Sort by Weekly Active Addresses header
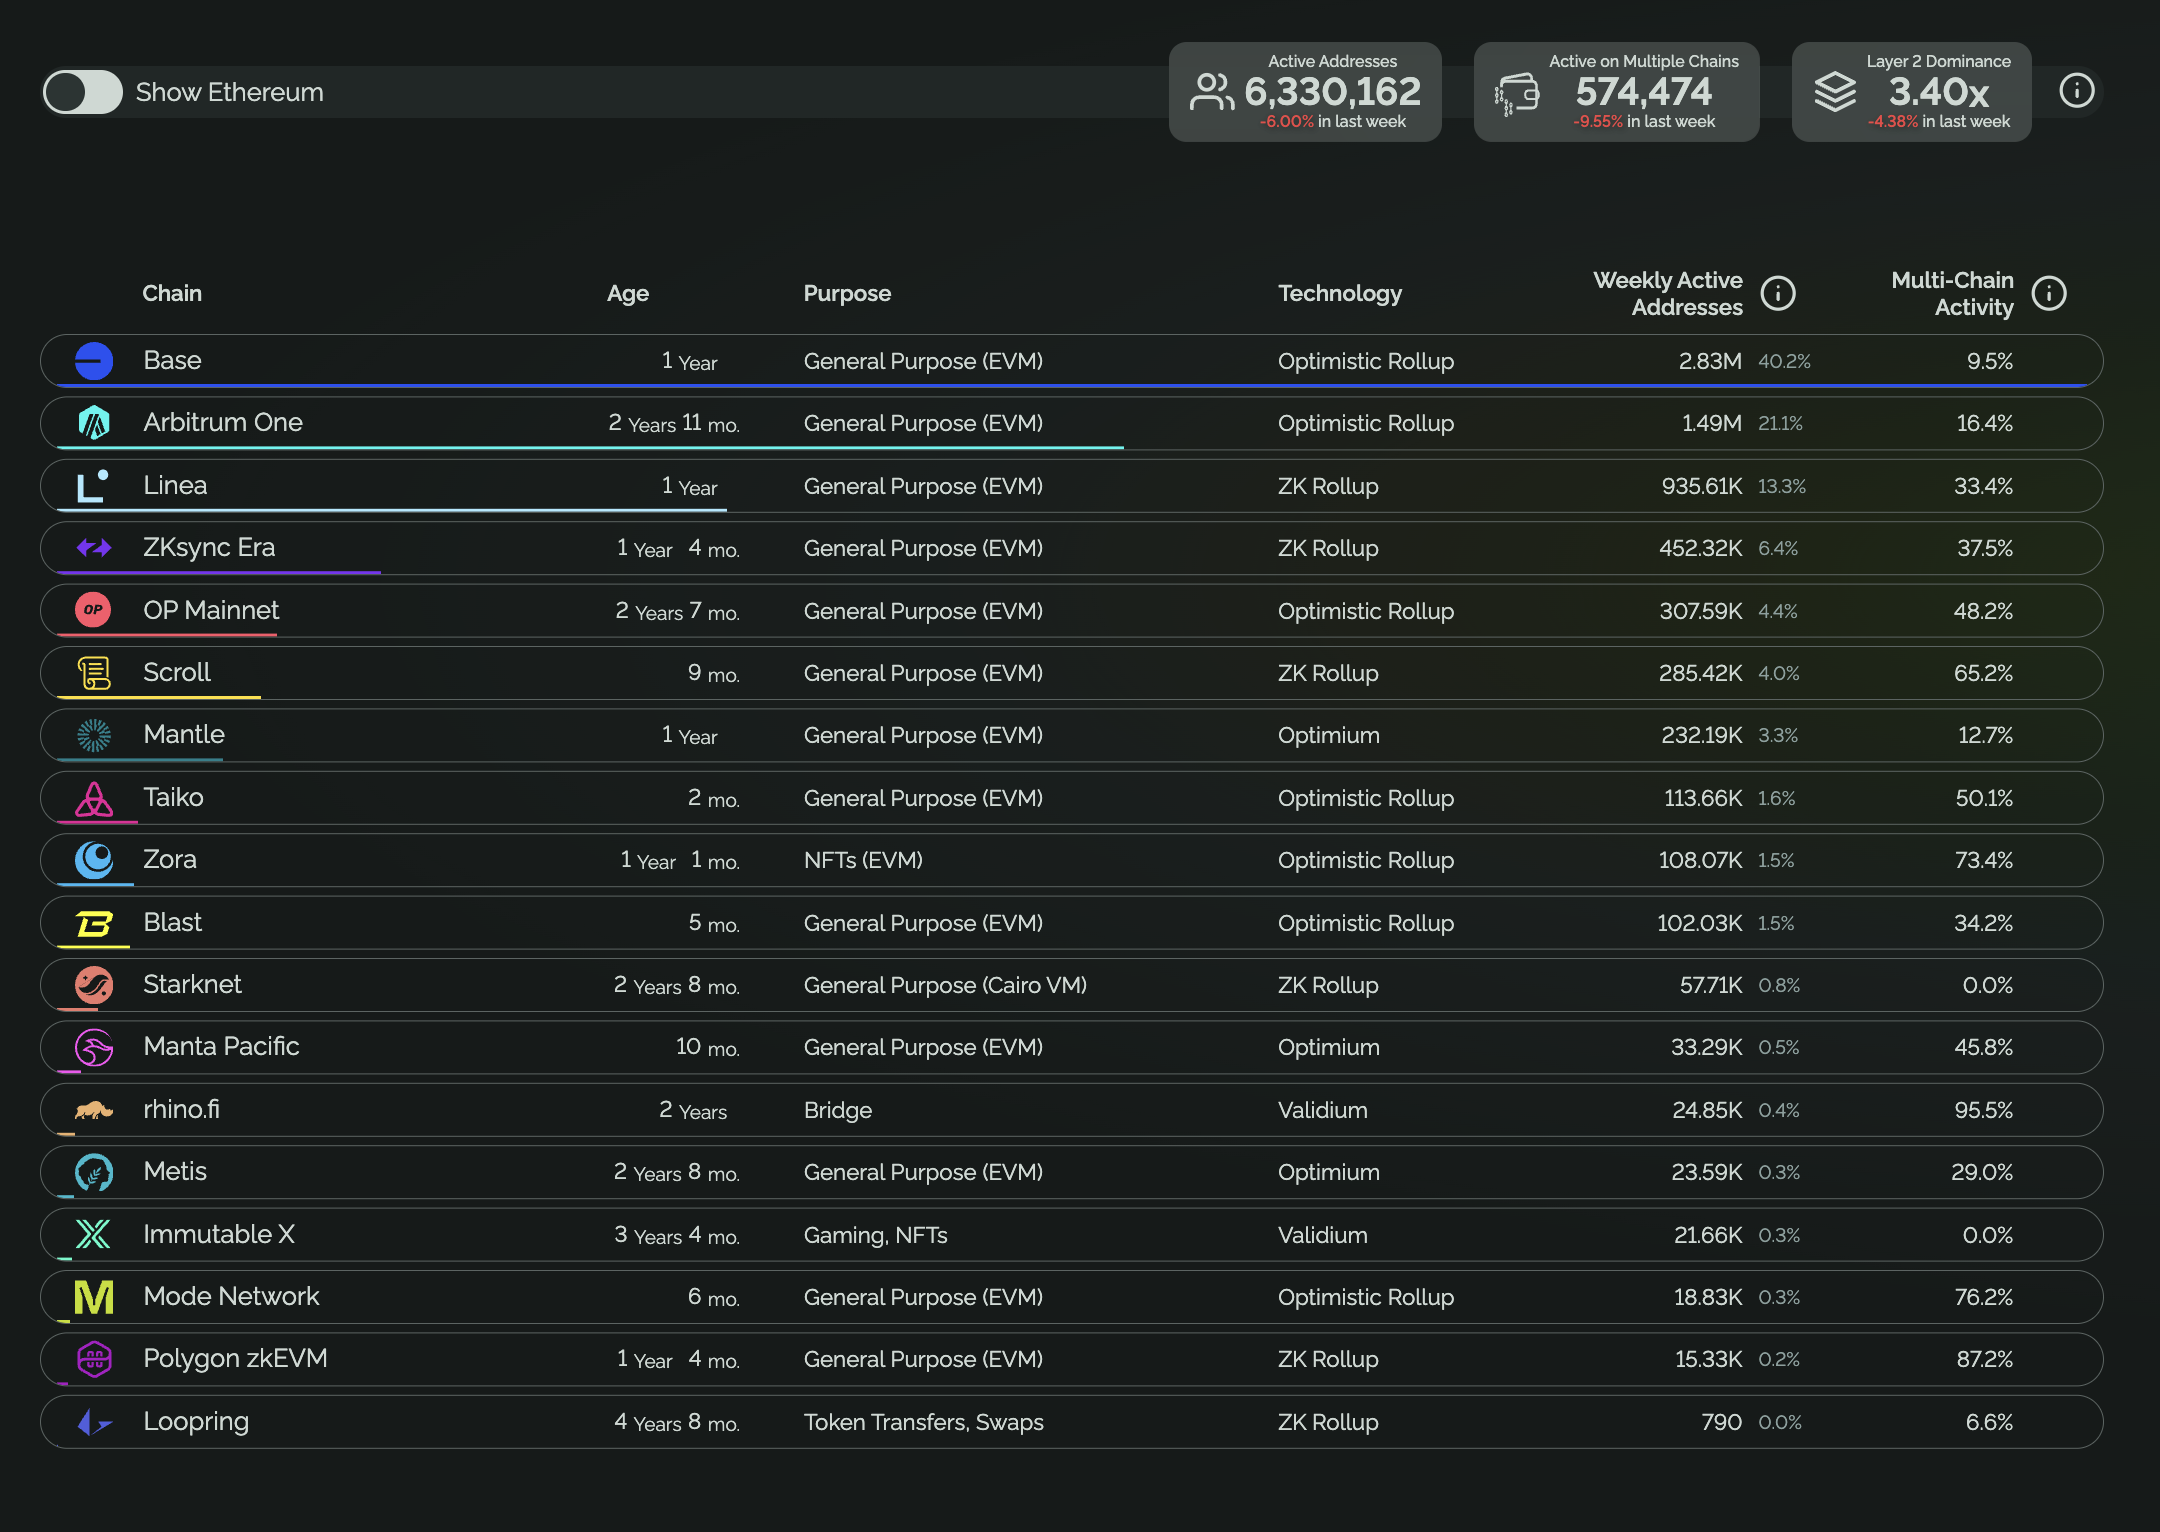The height and width of the screenshot is (1532, 2160). click(1668, 294)
